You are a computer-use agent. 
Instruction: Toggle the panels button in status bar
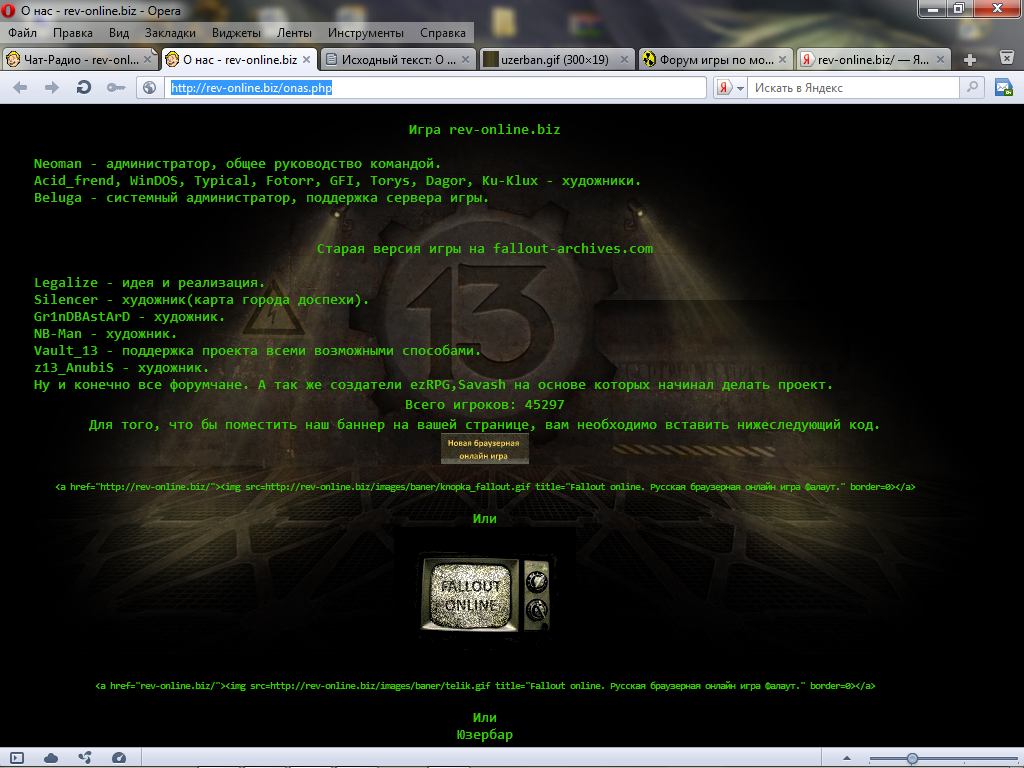coord(17,758)
